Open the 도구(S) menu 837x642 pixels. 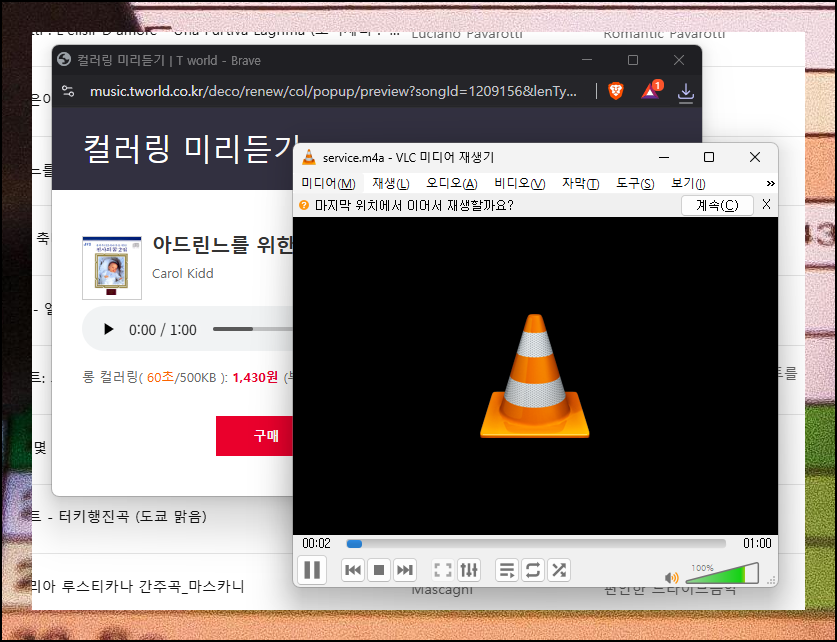635,184
